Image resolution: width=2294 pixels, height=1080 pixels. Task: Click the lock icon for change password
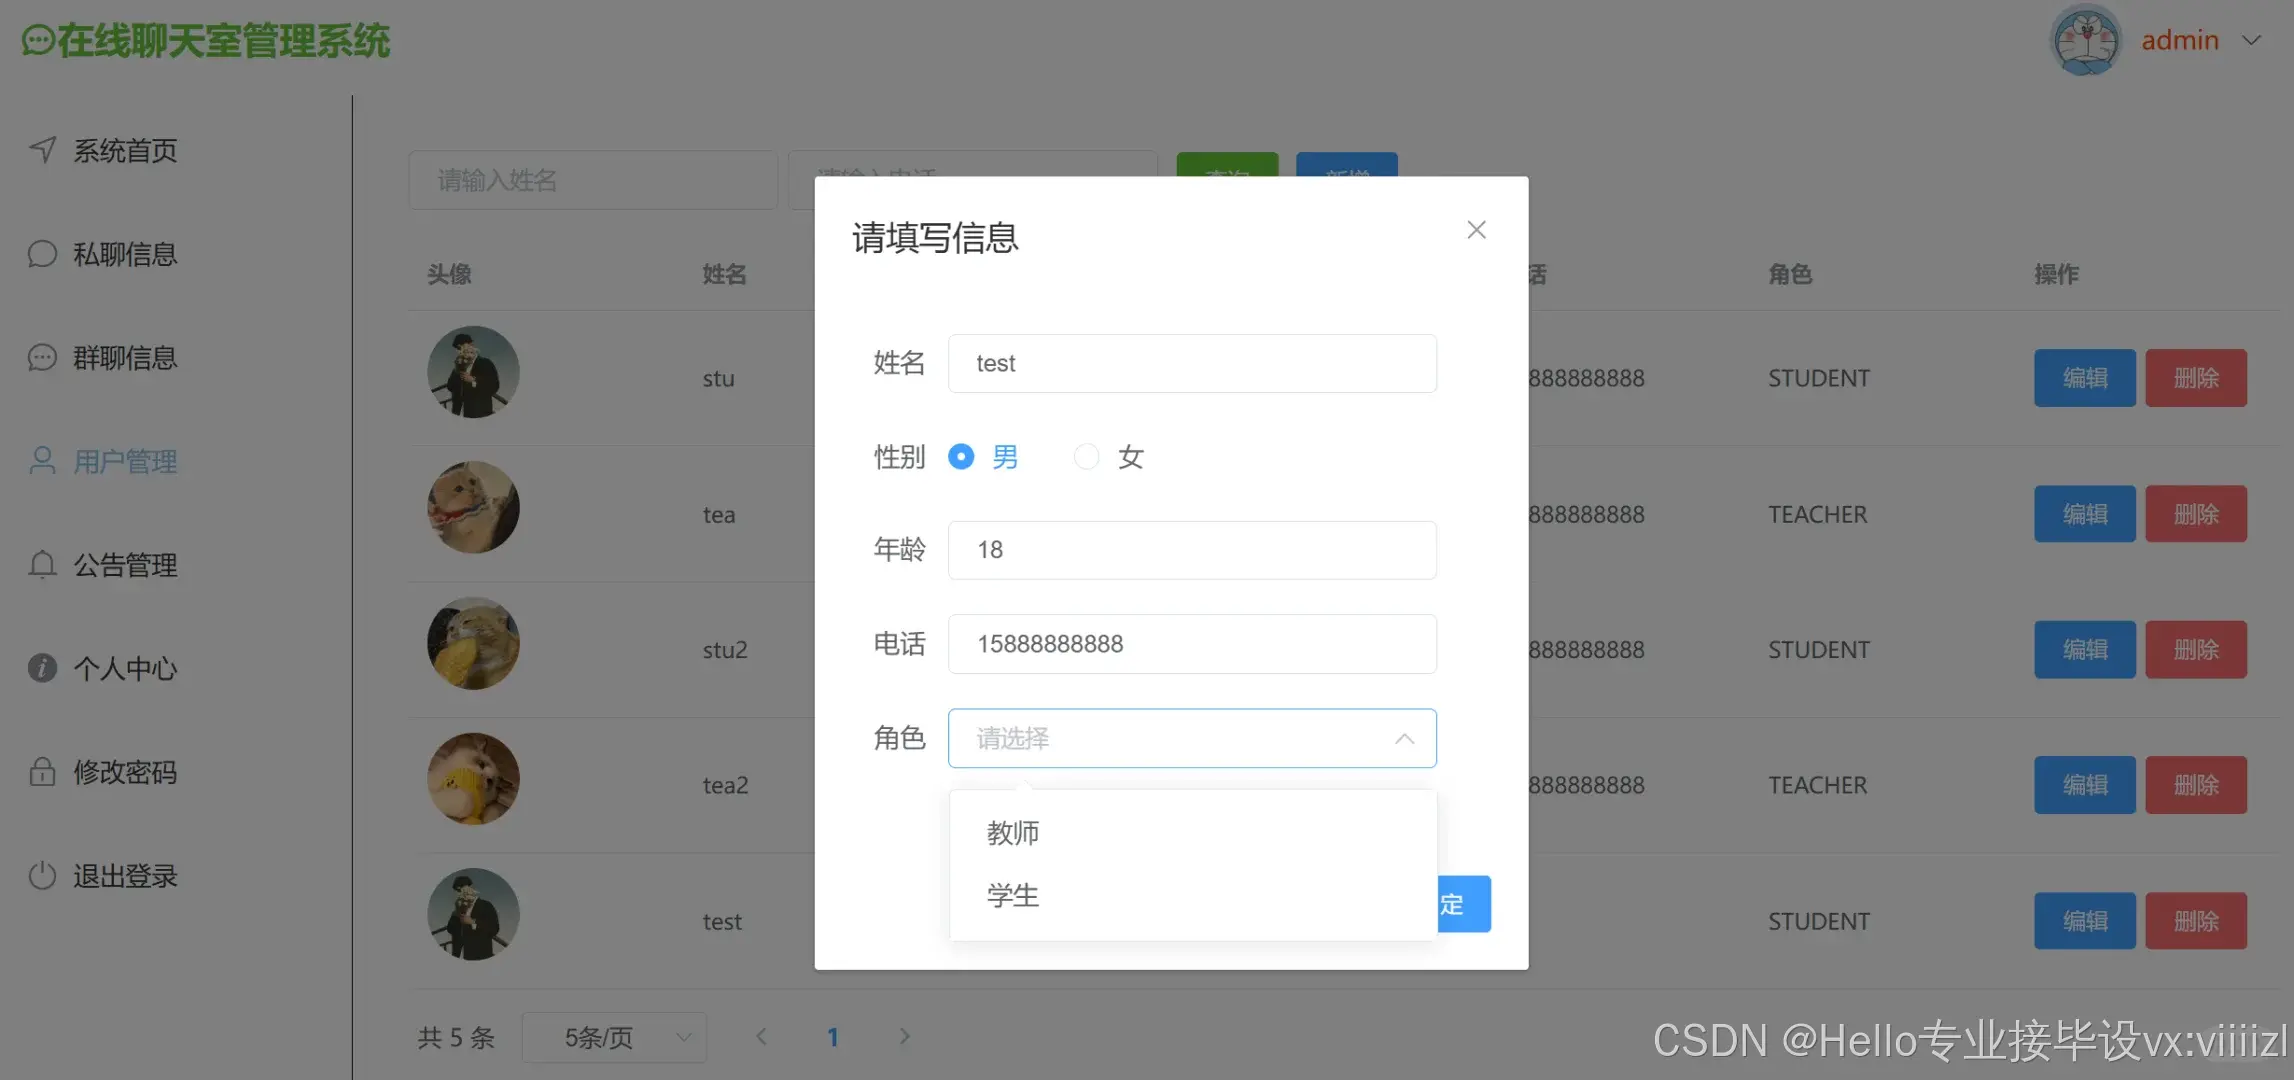click(x=42, y=772)
